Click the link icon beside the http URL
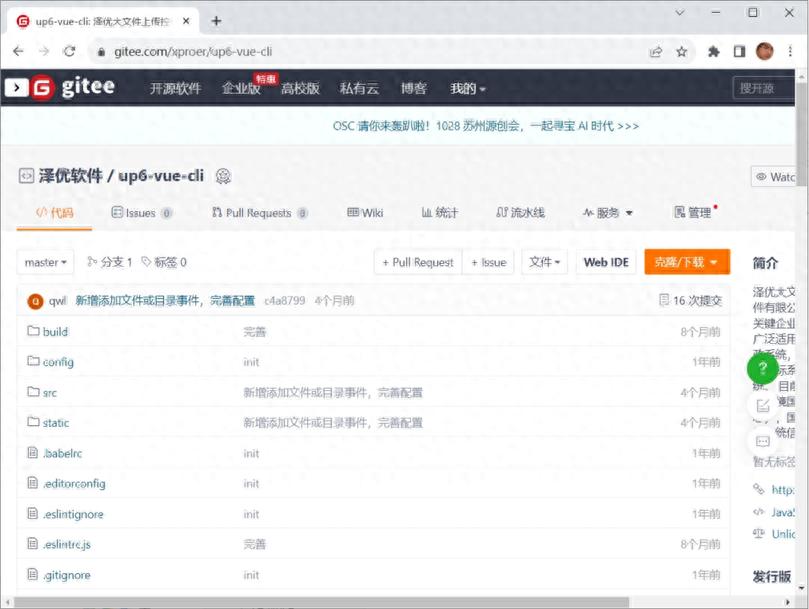The height and width of the screenshot is (609, 809). 761,490
